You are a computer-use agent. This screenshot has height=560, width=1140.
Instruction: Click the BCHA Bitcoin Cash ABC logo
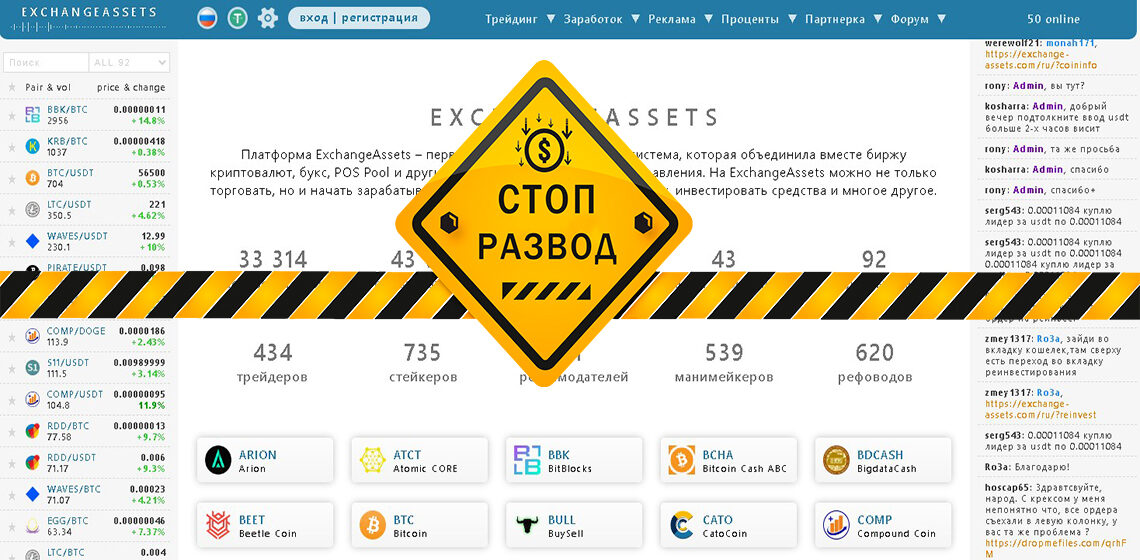pyautogui.click(x=682, y=460)
